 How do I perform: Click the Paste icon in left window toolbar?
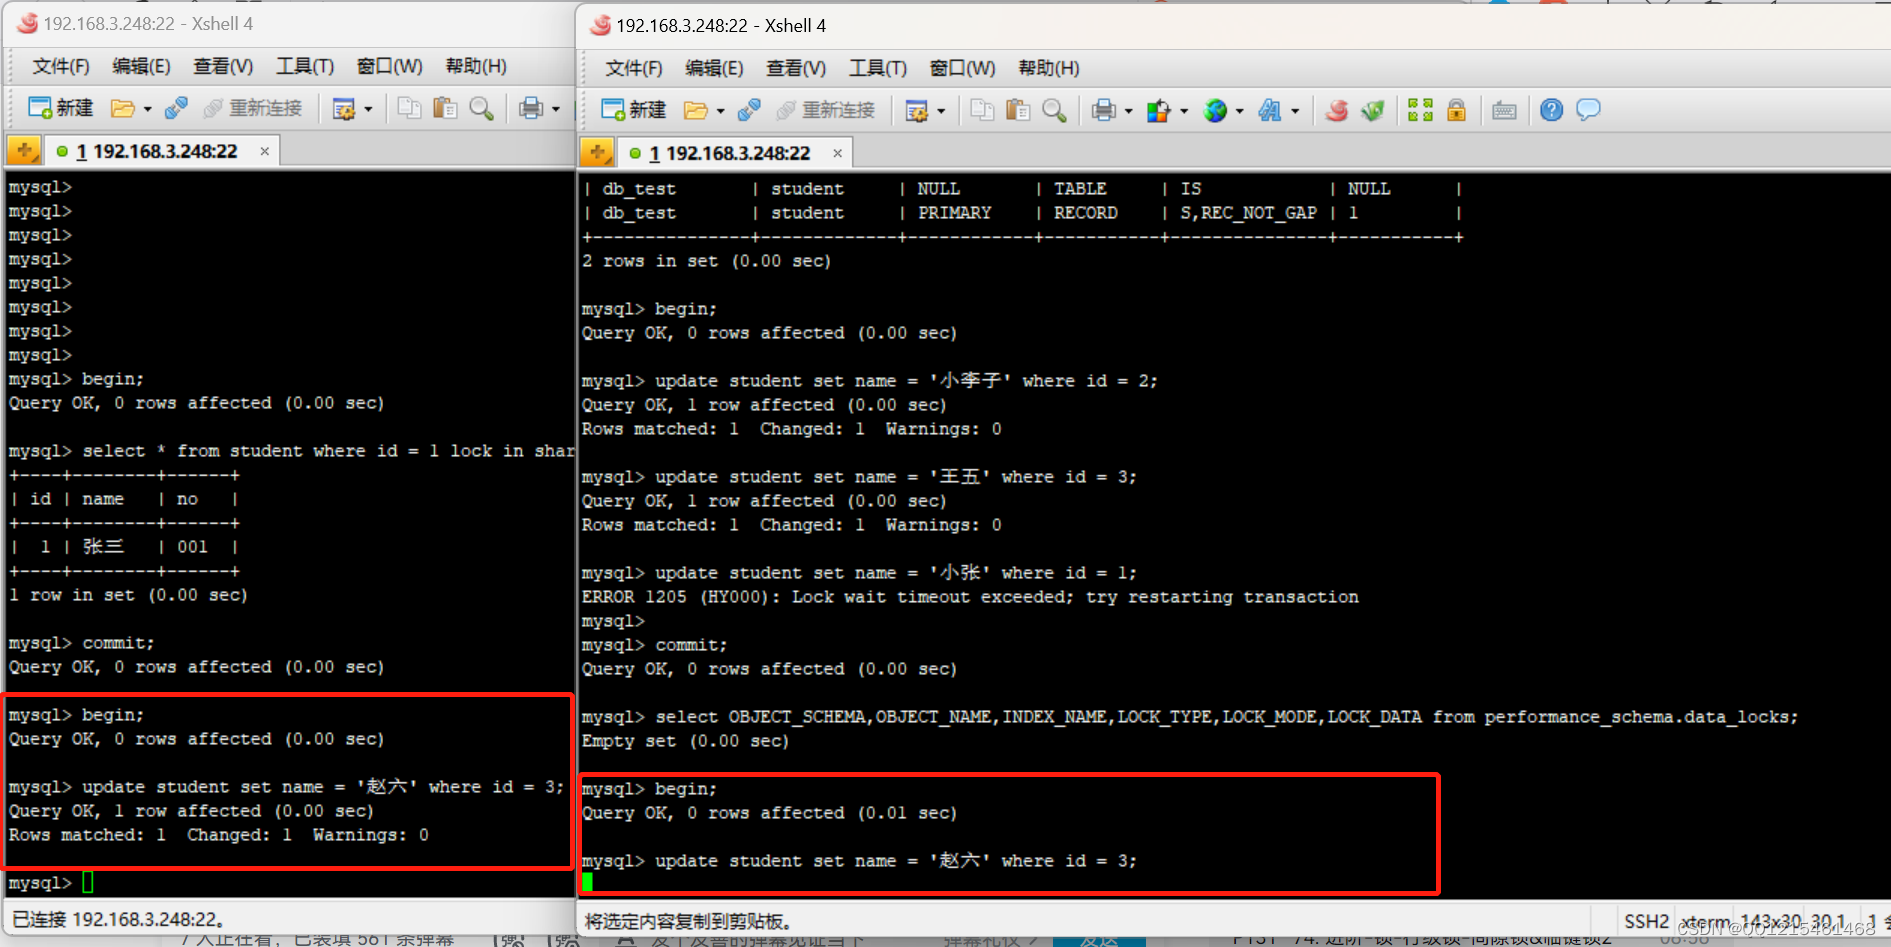pos(445,108)
